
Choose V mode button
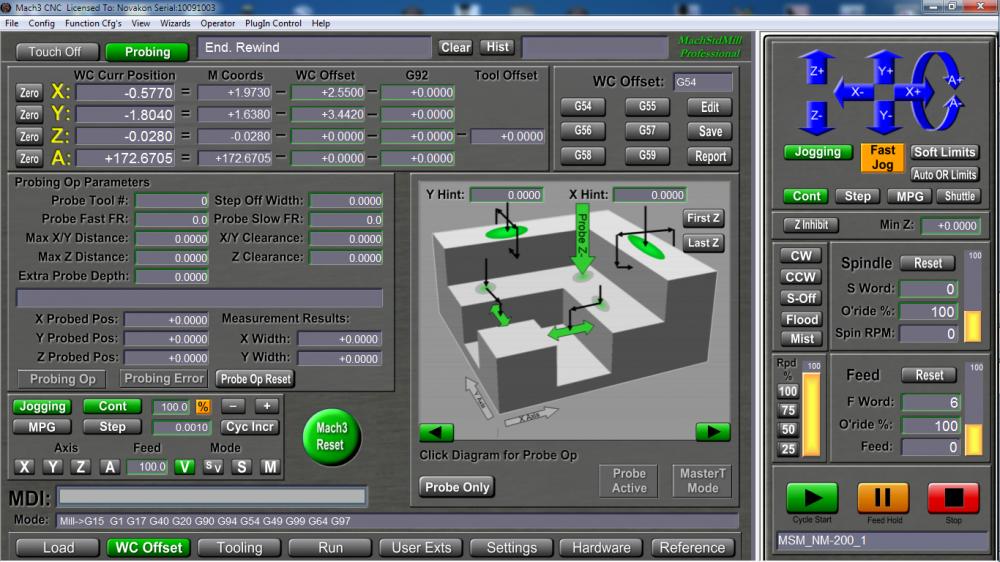(184, 467)
